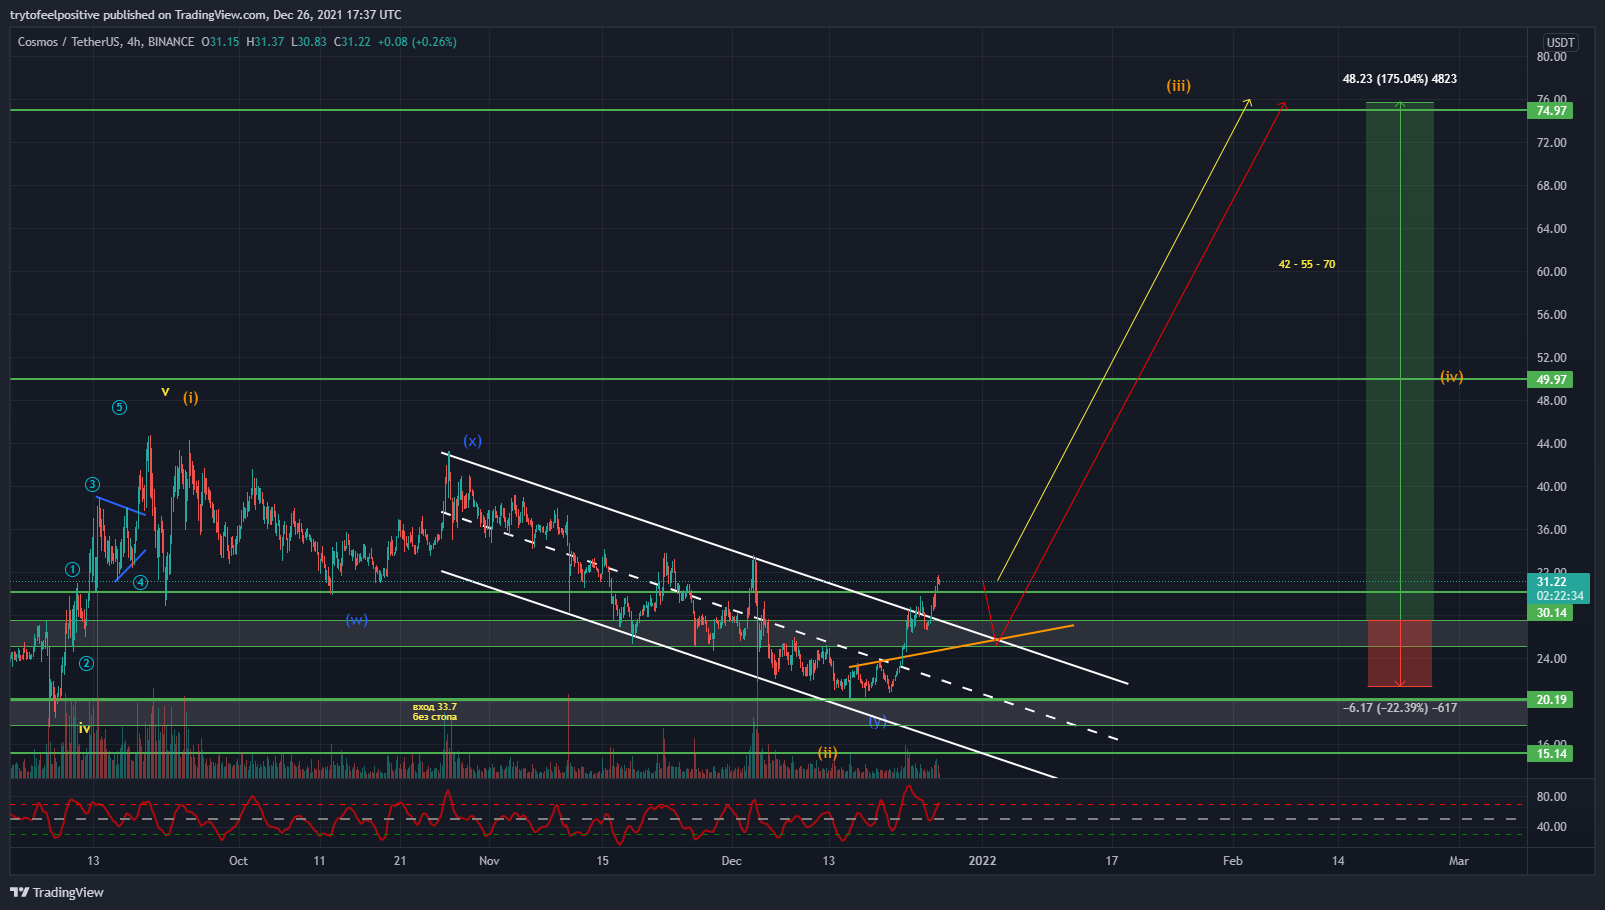Select the 'вход 33.7 без стопа' note
1605x910 pixels.
tap(435, 712)
